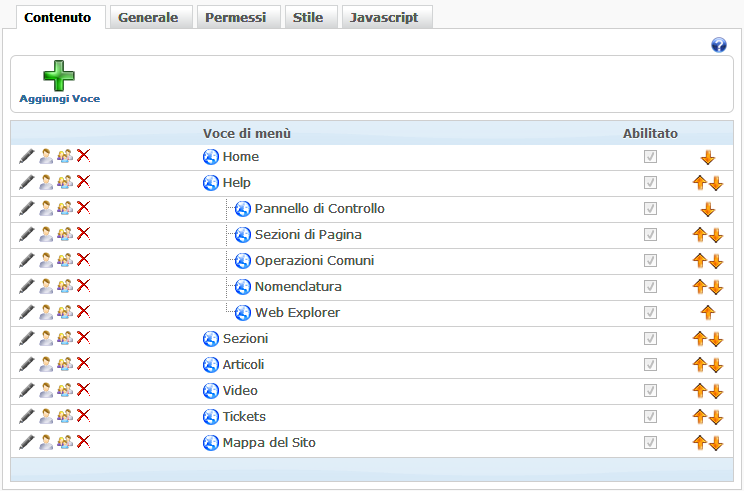The height and width of the screenshot is (491, 744).
Task: Toggle Abilitato checkbox for Operazioni Comuni
Action: (650, 260)
